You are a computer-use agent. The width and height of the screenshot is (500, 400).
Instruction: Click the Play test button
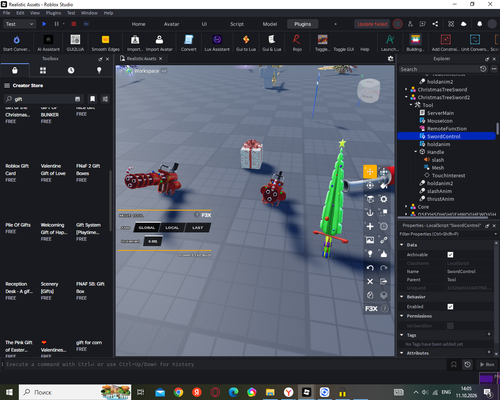coord(44,24)
